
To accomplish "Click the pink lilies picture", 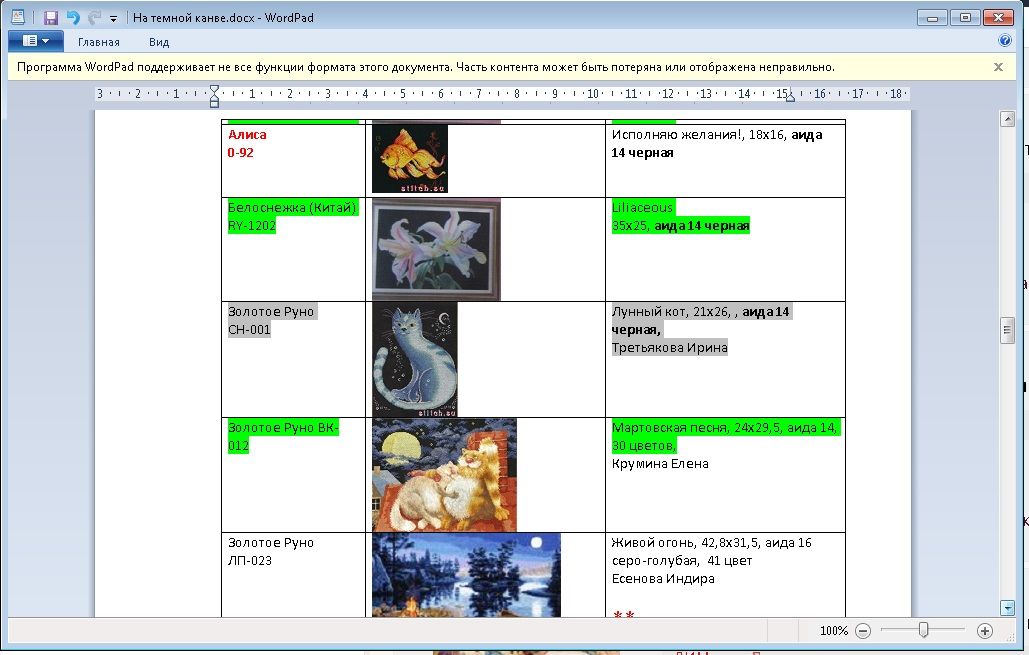I will [436, 249].
